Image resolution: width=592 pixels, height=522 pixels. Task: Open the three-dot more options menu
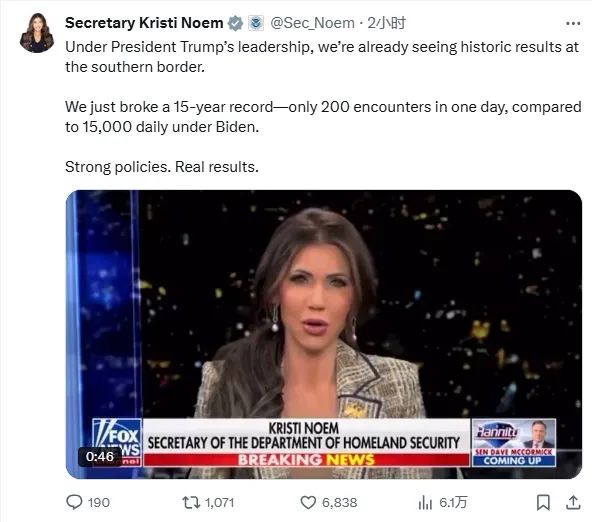573,24
